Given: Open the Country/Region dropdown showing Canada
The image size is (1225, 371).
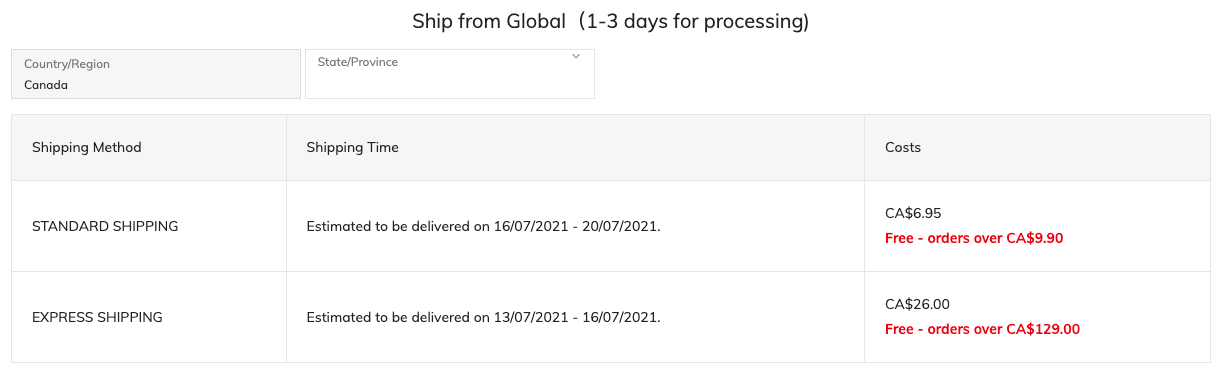Looking at the screenshot, I should (x=156, y=74).
